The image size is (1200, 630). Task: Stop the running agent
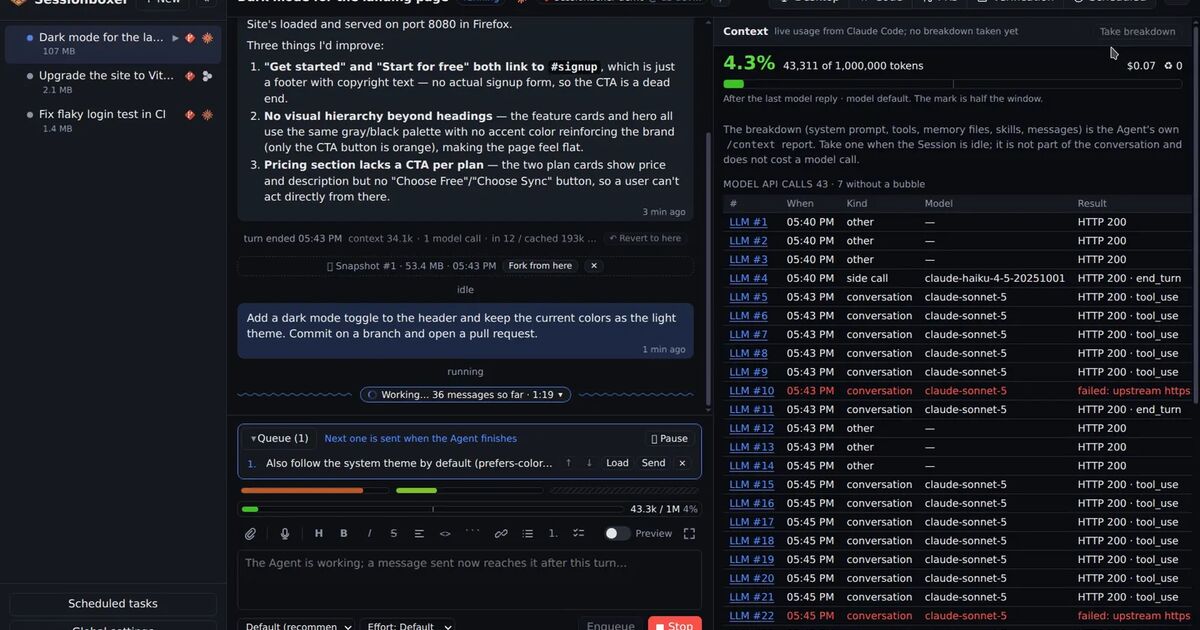point(674,625)
